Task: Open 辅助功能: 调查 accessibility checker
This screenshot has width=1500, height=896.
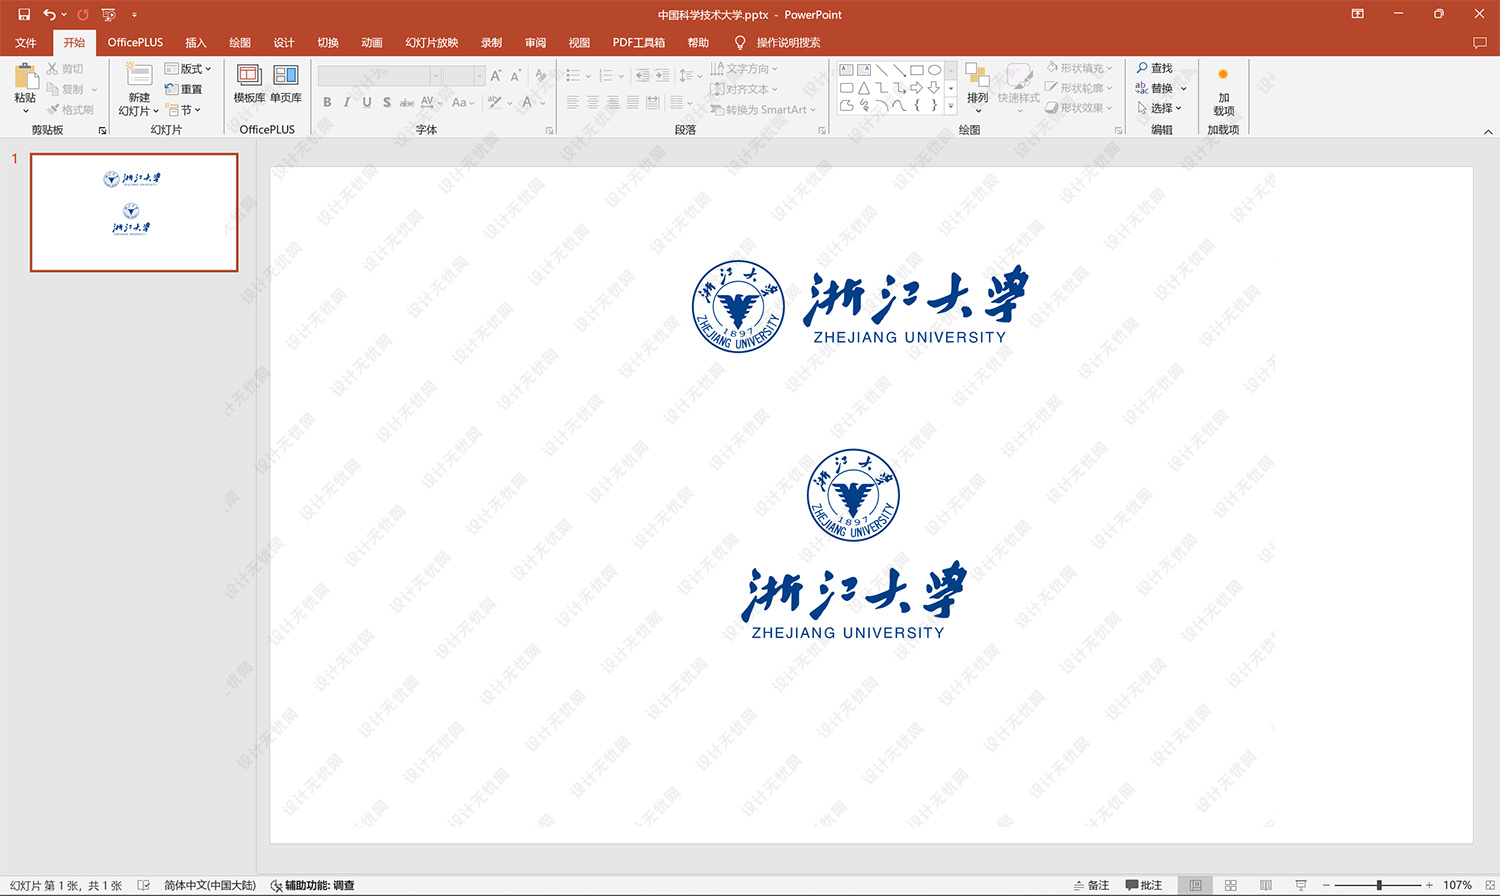Action: point(313,885)
